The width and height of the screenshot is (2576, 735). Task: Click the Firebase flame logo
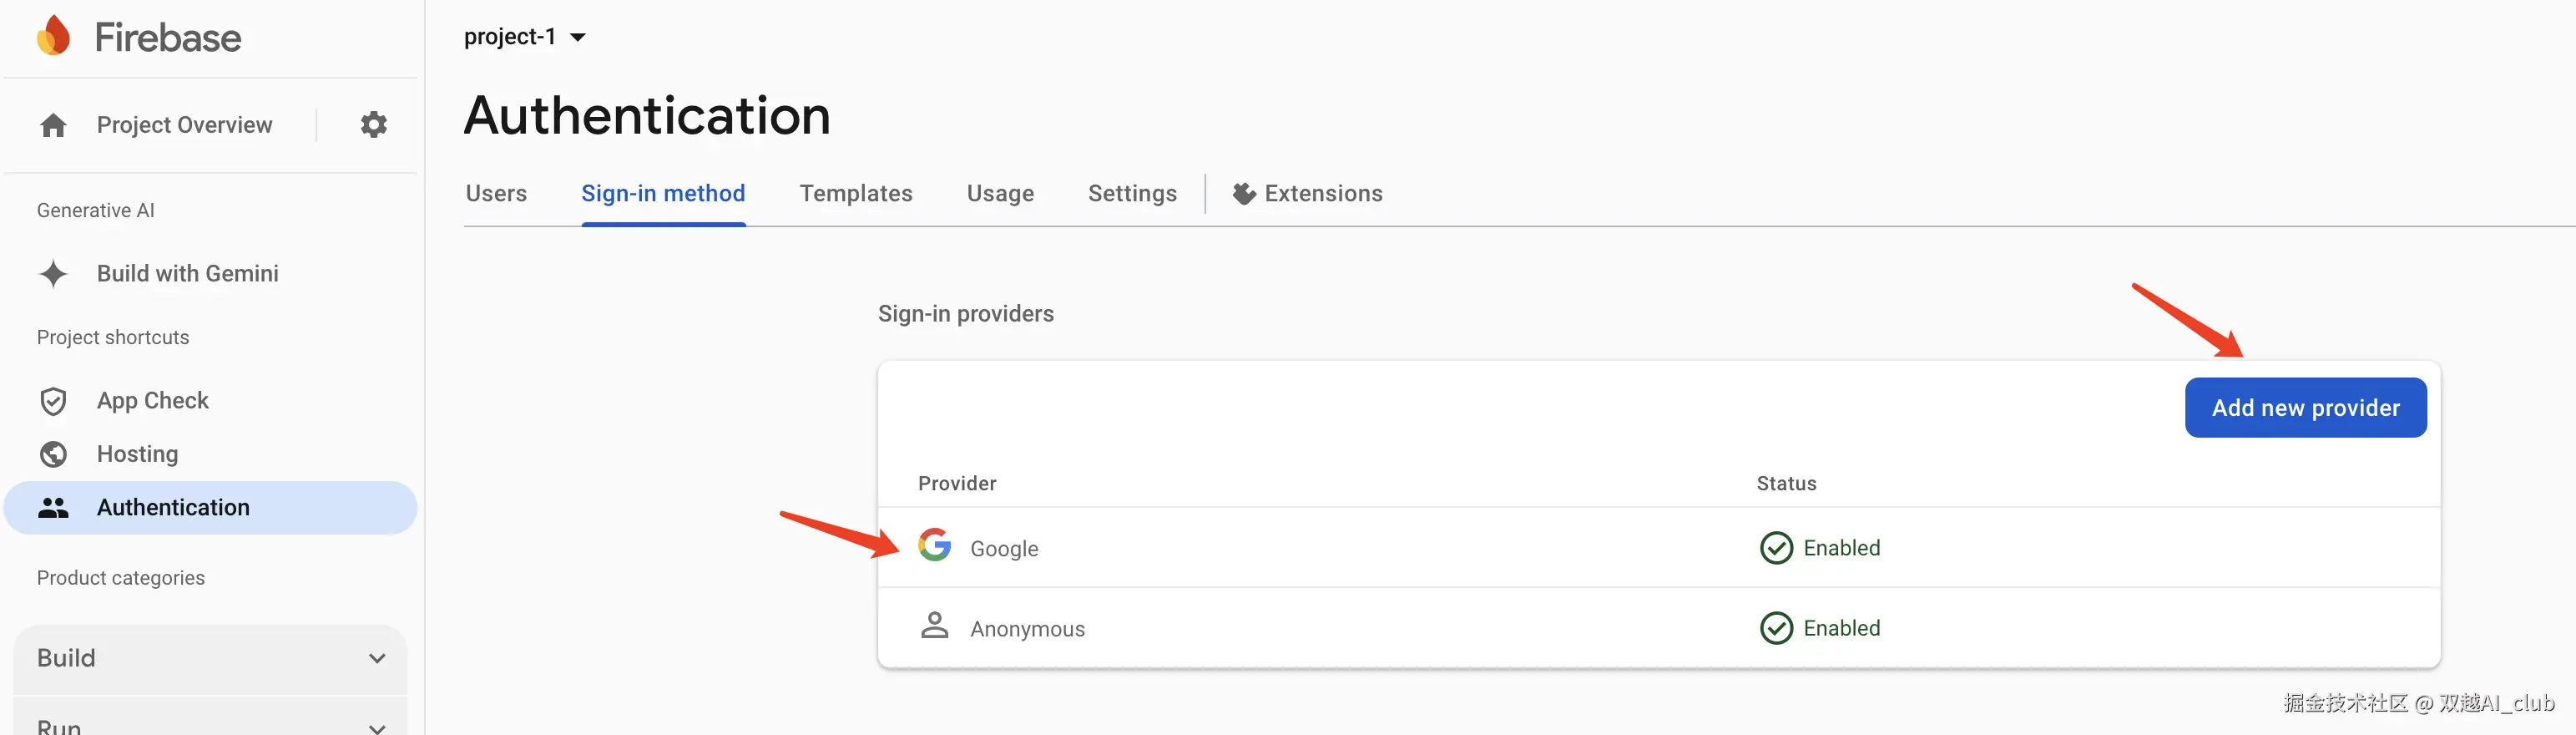[x=53, y=37]
